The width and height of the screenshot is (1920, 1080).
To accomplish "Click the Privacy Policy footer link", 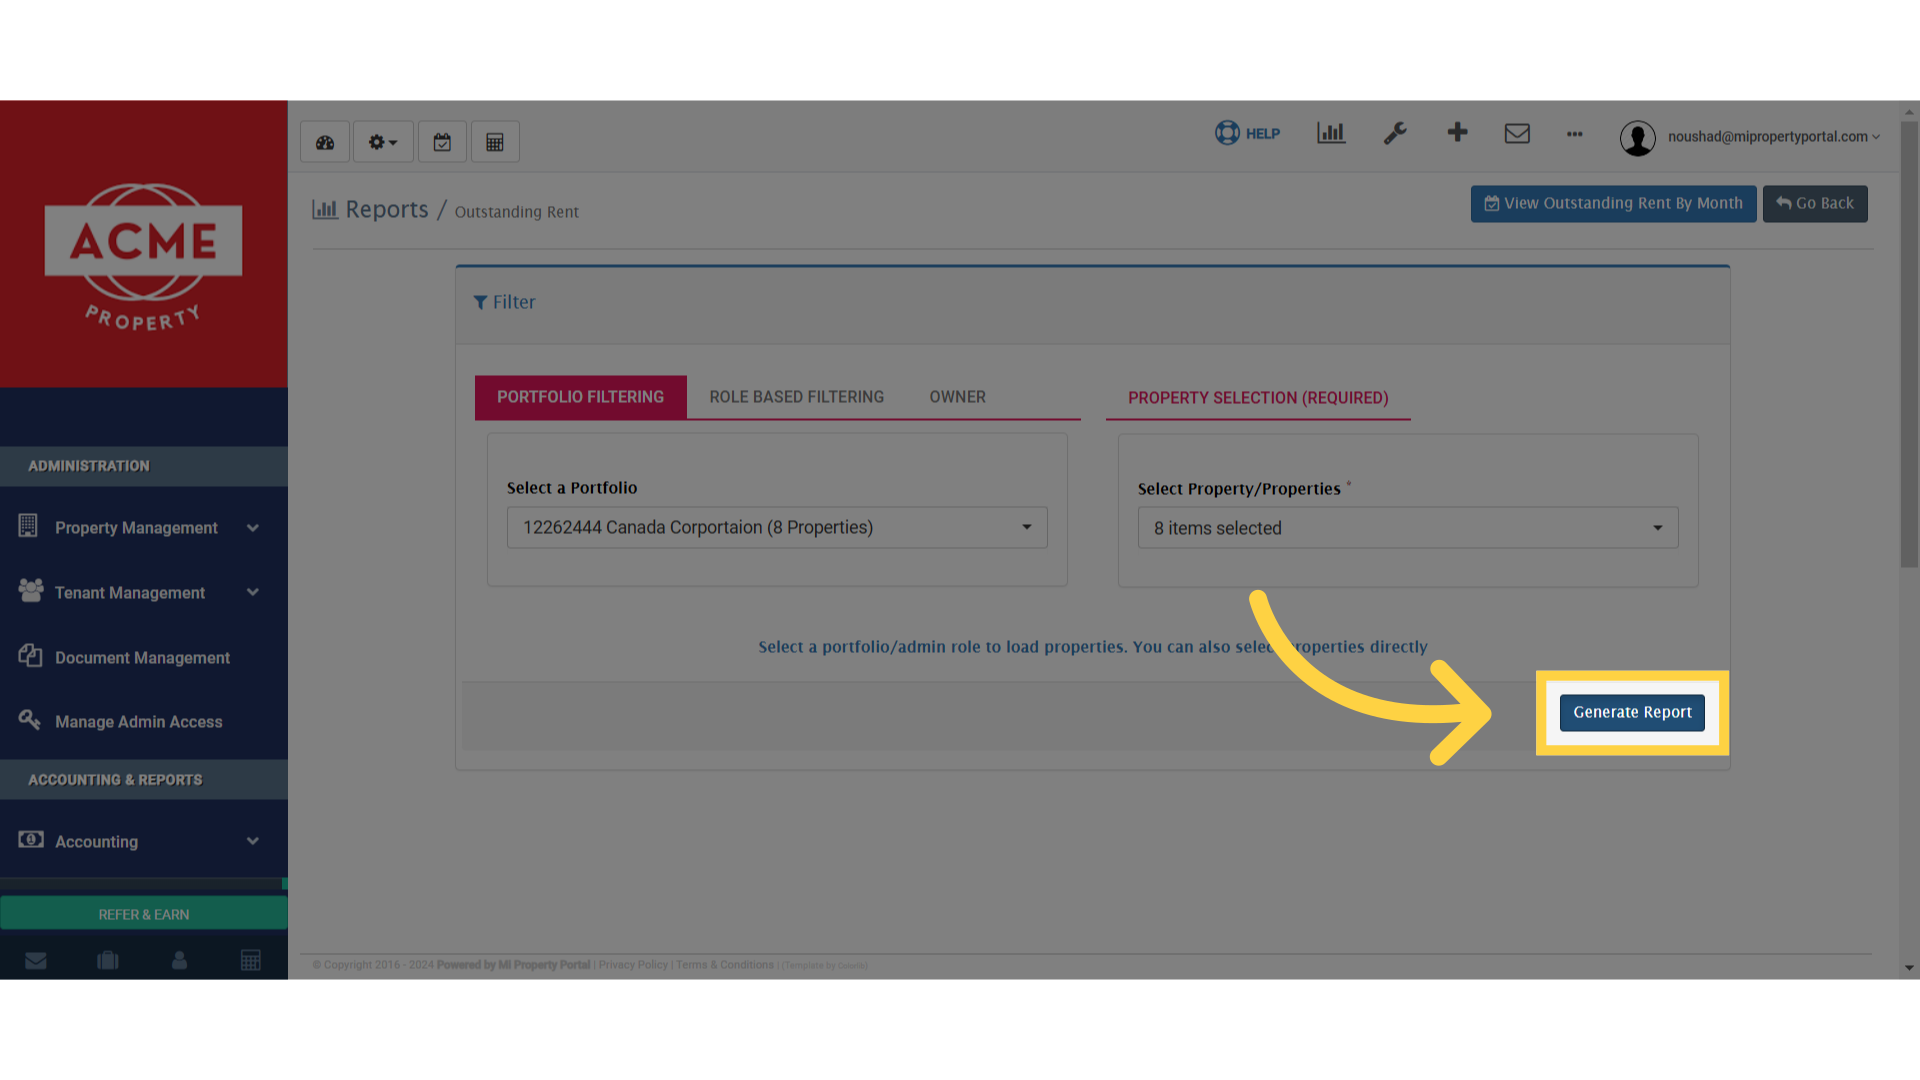I will point(633,965).
